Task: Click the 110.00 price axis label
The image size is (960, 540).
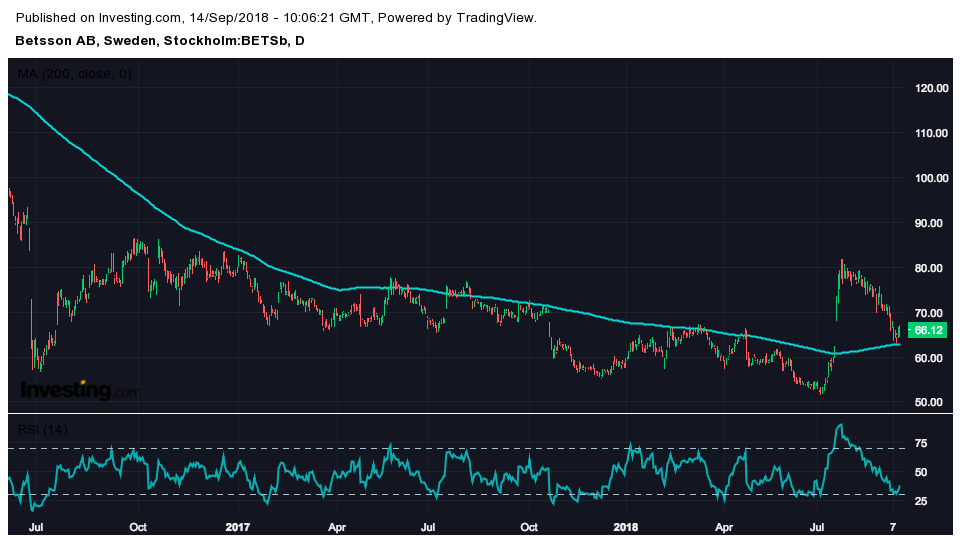Action: click(931, 133)
